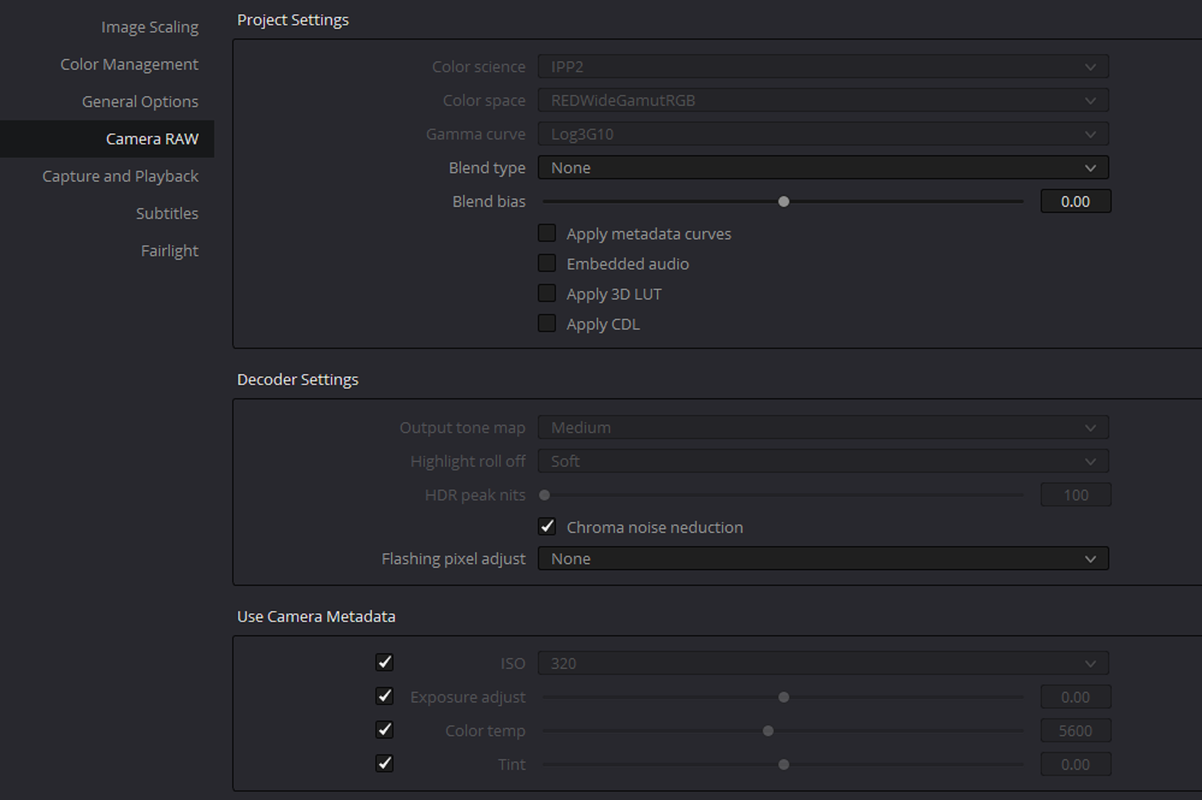Click the Blend bias value field
Viewport: 1202px width, 800px height.
pos(1076,202)
